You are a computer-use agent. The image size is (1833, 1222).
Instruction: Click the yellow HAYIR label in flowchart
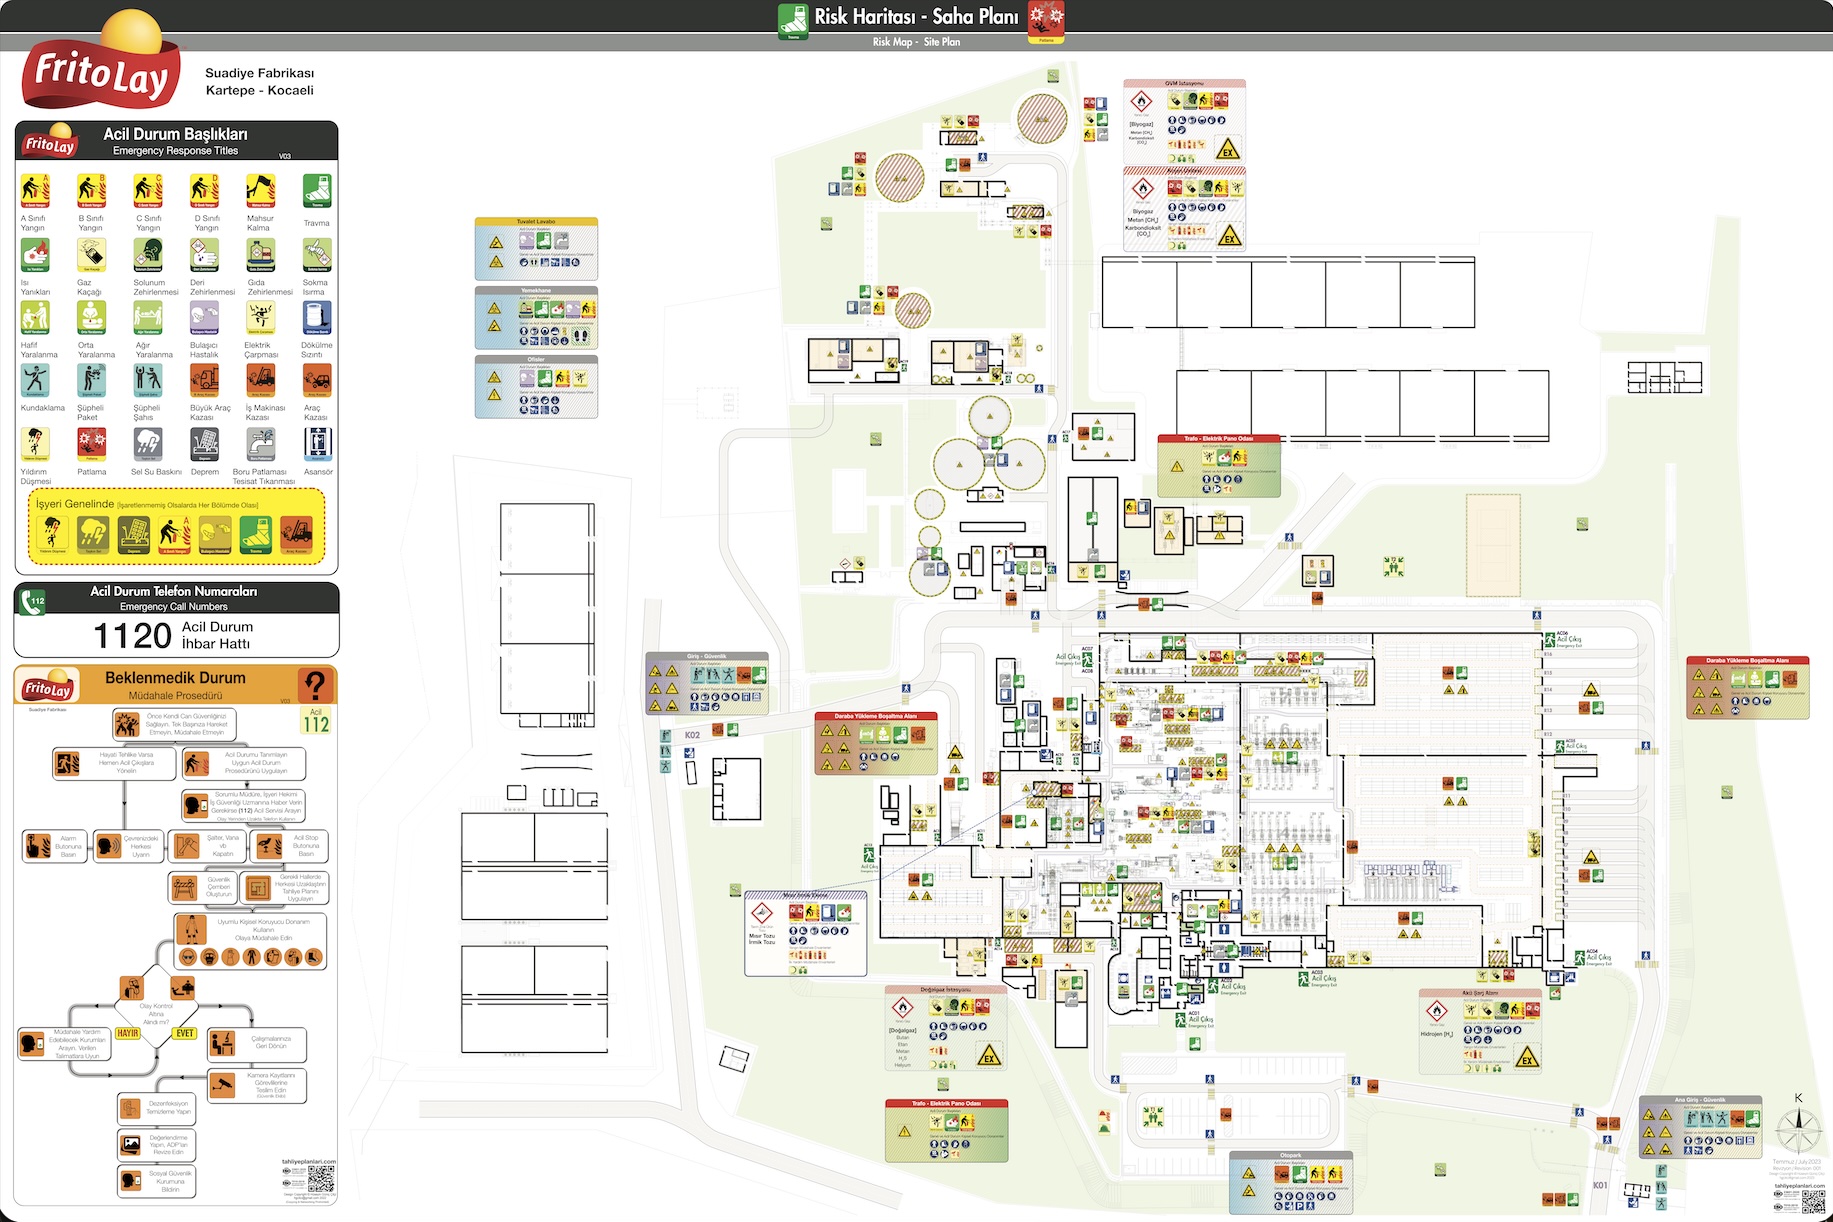(x=128, y=1033)
